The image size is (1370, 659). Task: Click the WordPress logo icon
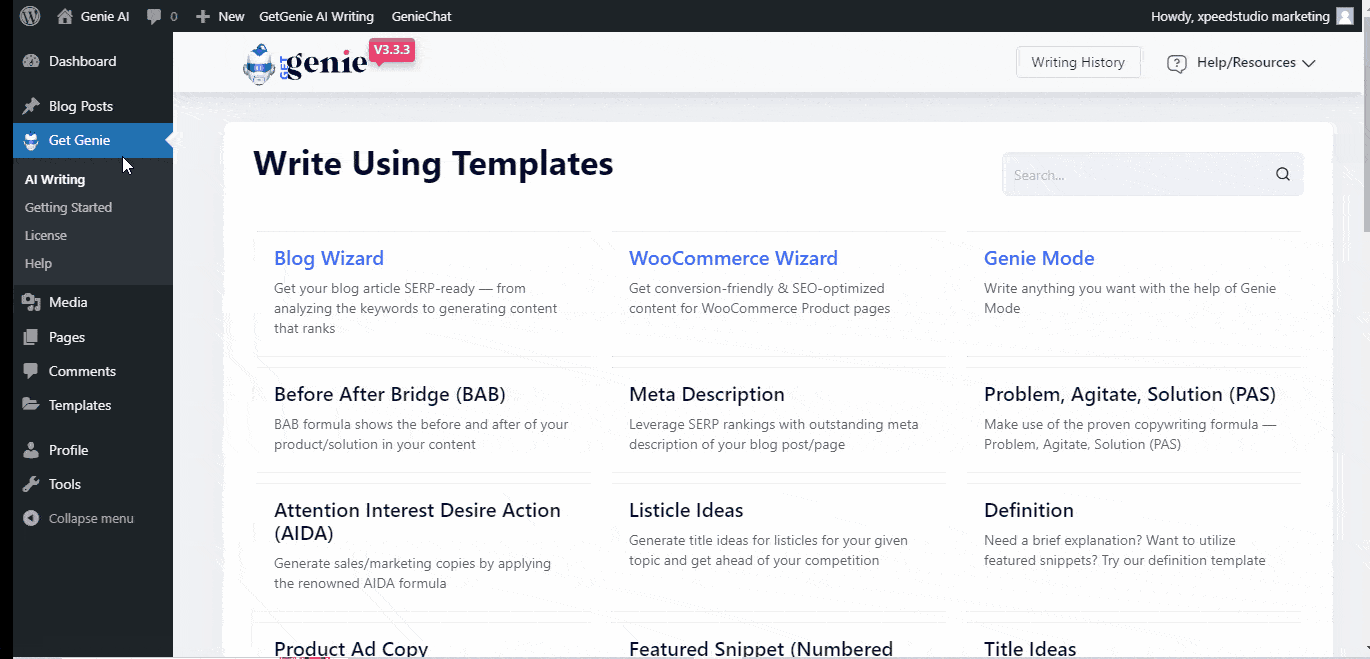pos(30,16)
